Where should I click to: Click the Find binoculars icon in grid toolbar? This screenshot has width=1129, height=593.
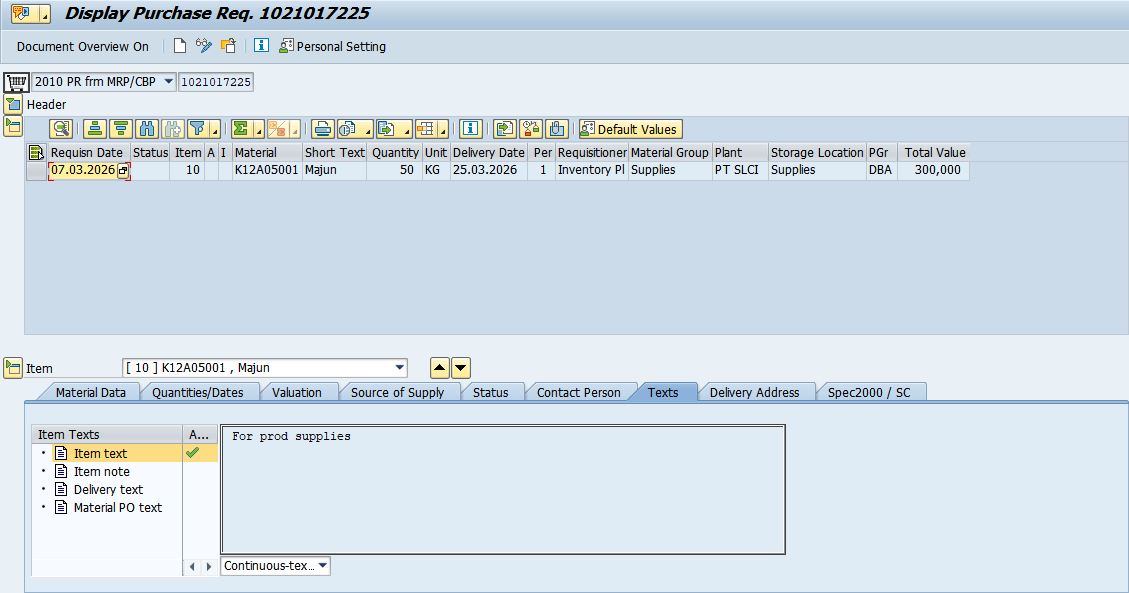[x=147, y=129]
